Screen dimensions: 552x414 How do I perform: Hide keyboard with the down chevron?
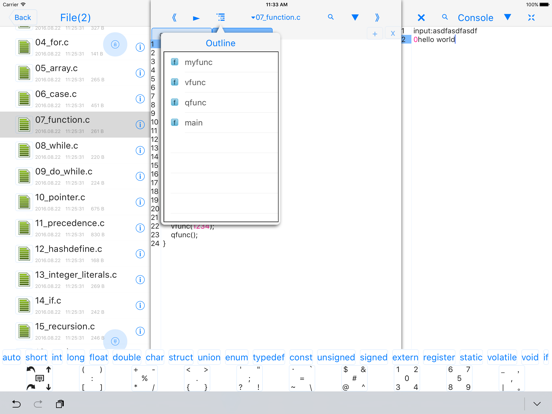(x=537, y=404)
